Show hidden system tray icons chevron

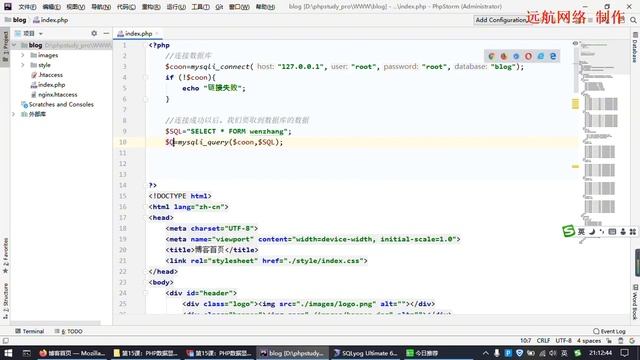click(485, 353)
